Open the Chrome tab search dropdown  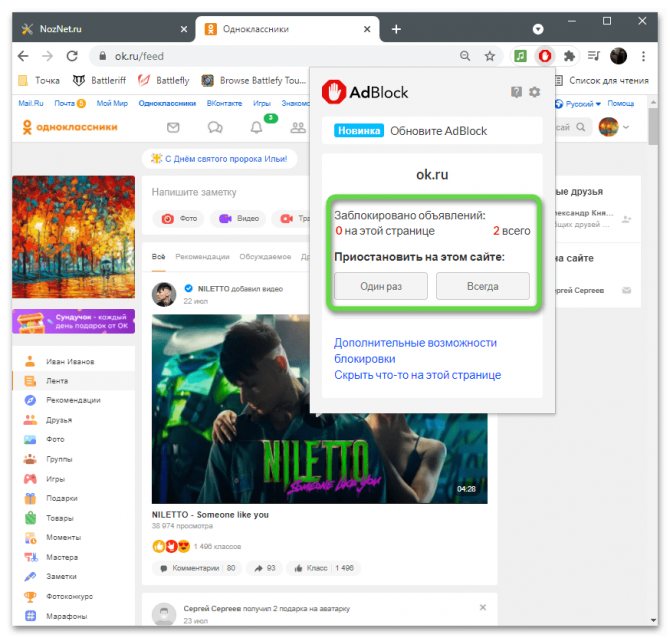point(538,29)
